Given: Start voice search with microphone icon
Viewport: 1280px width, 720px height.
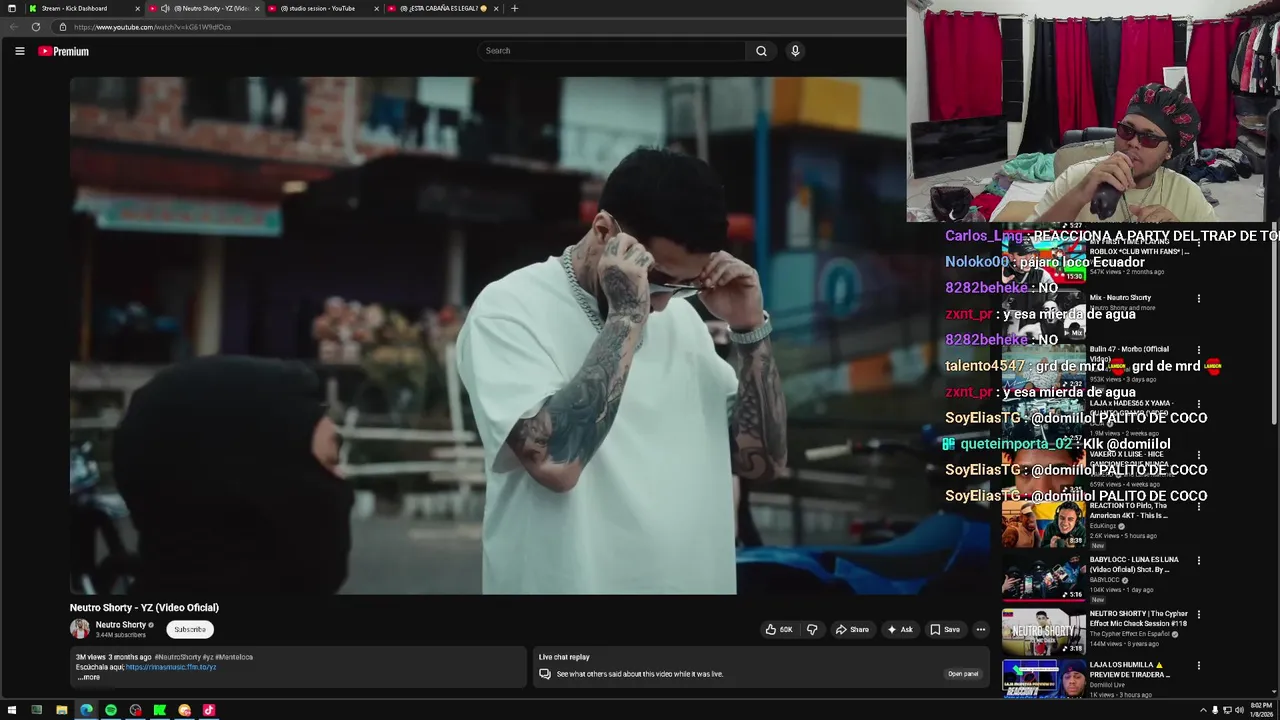Looking at the screenshot, I should tap(795, 51).
